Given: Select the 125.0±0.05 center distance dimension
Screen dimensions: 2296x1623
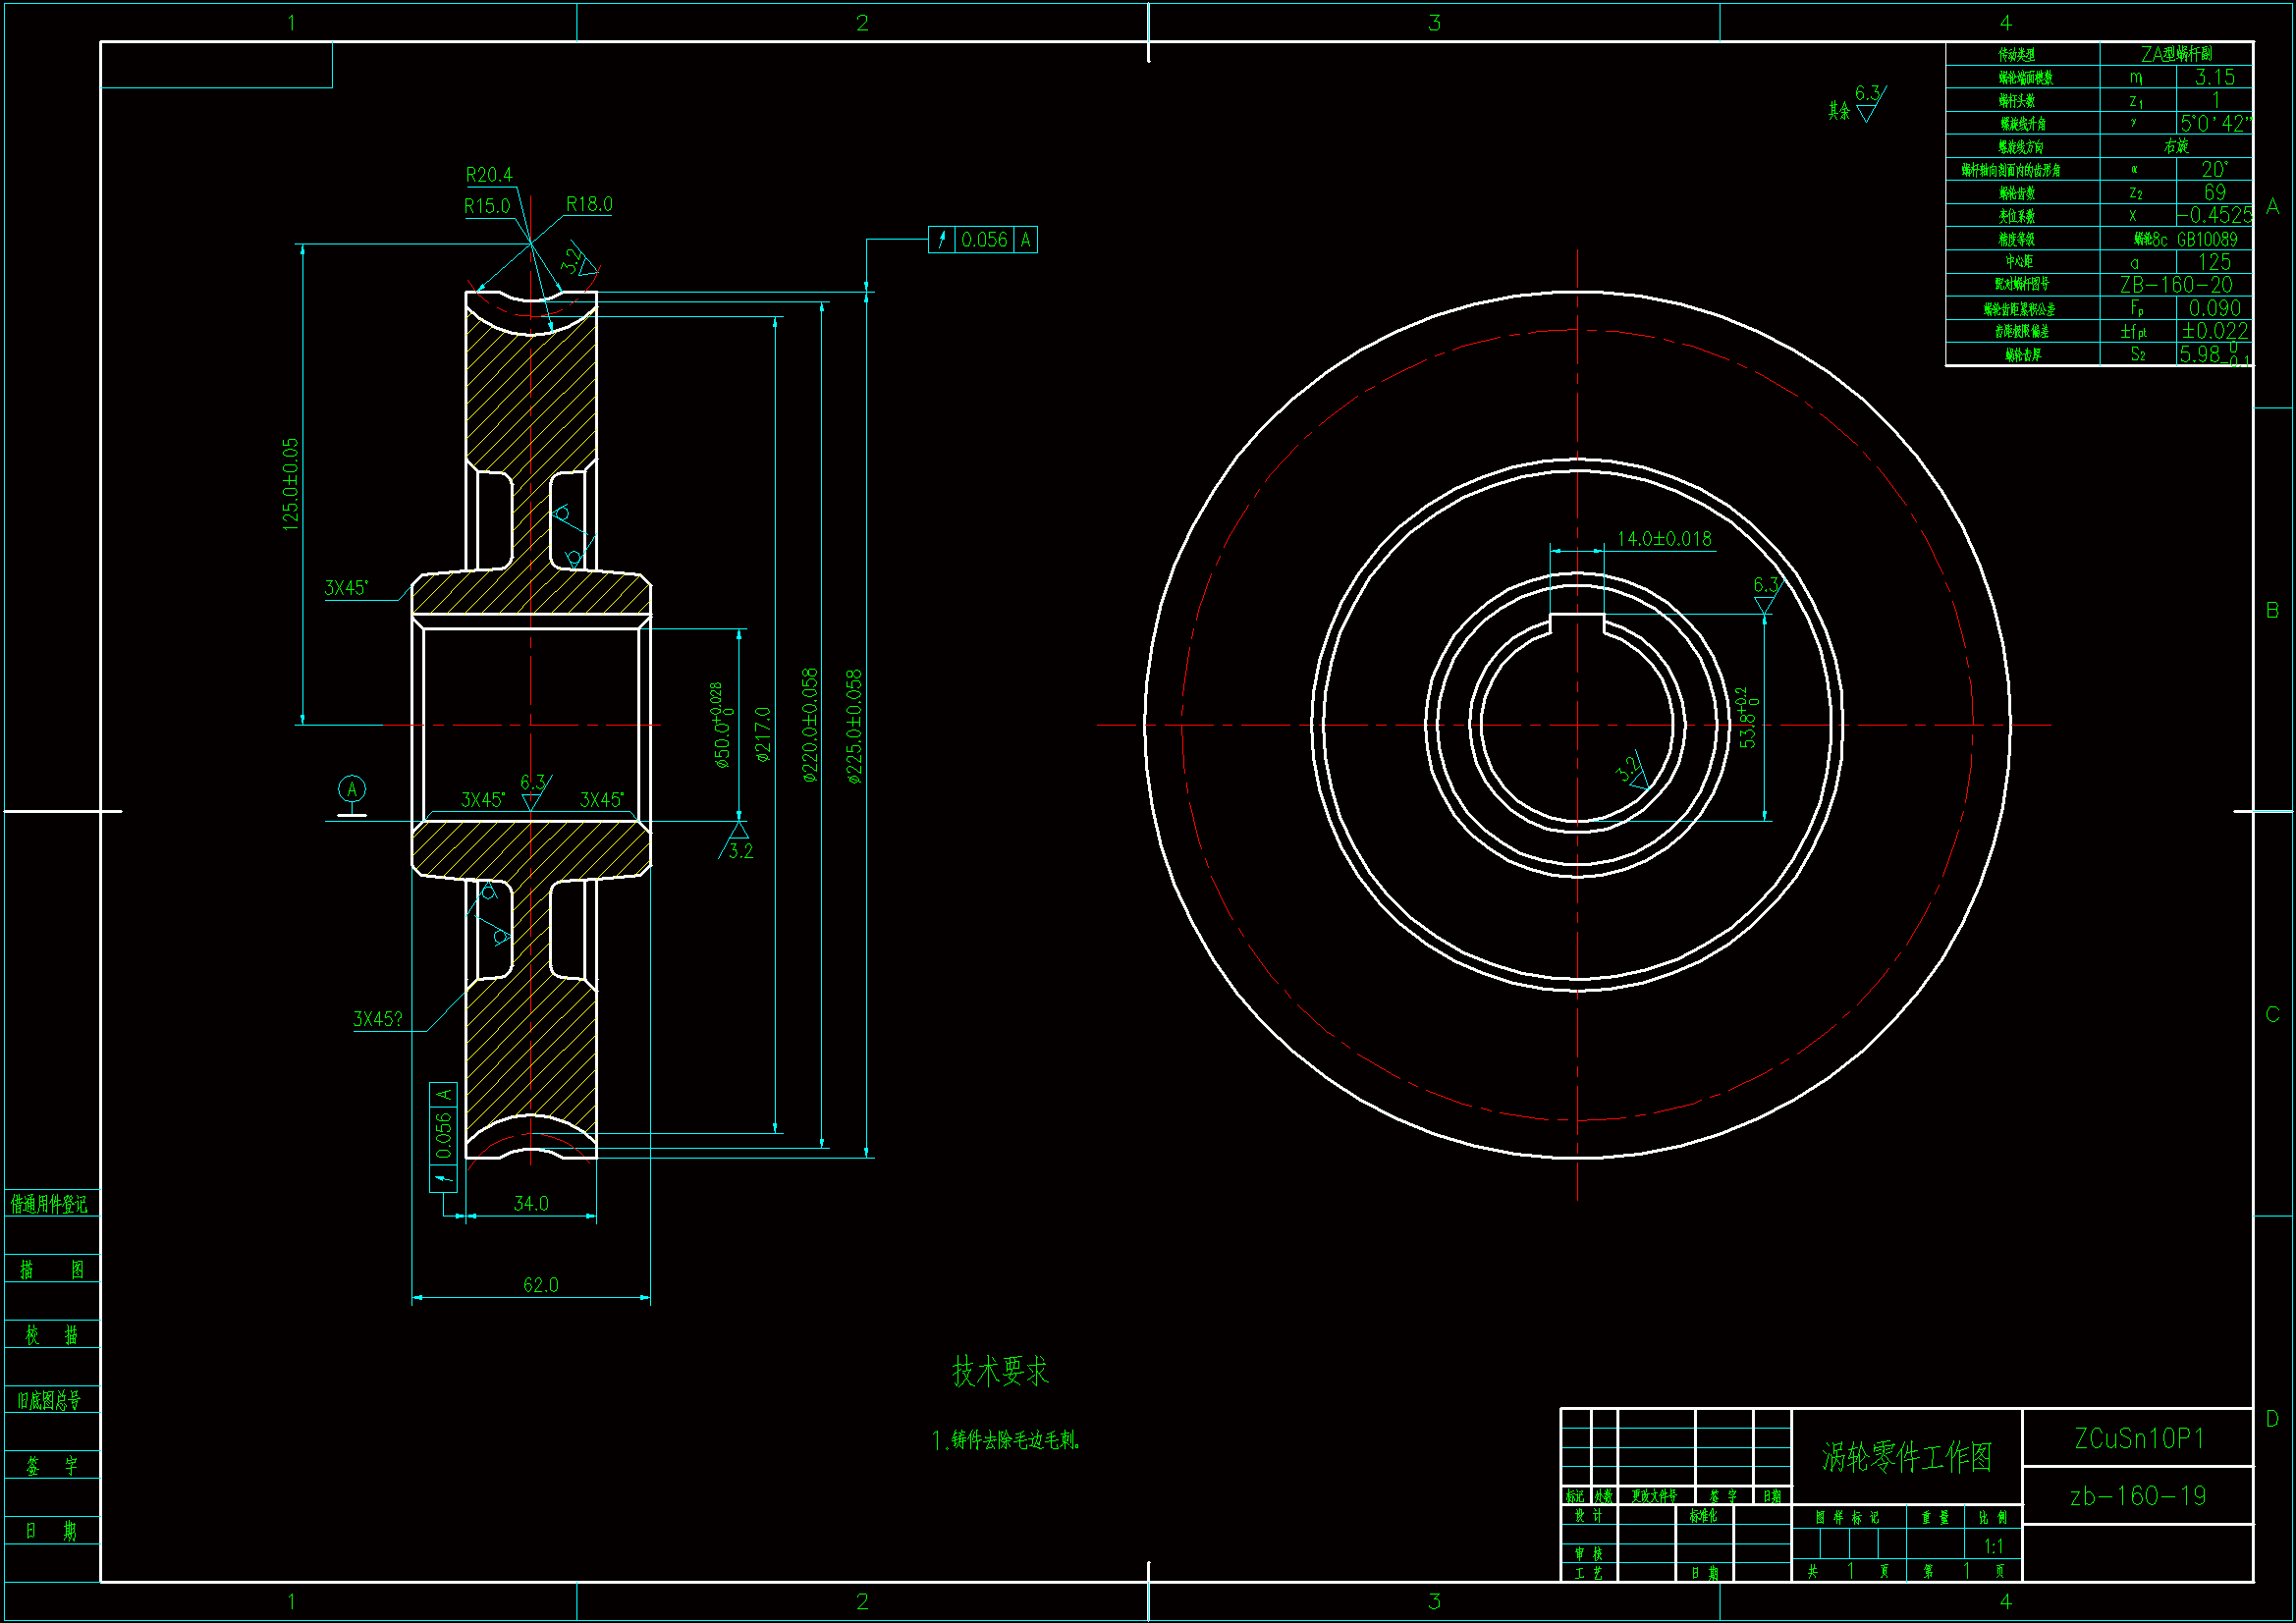Looking at the screenshot, I should (x=290, y=484).
